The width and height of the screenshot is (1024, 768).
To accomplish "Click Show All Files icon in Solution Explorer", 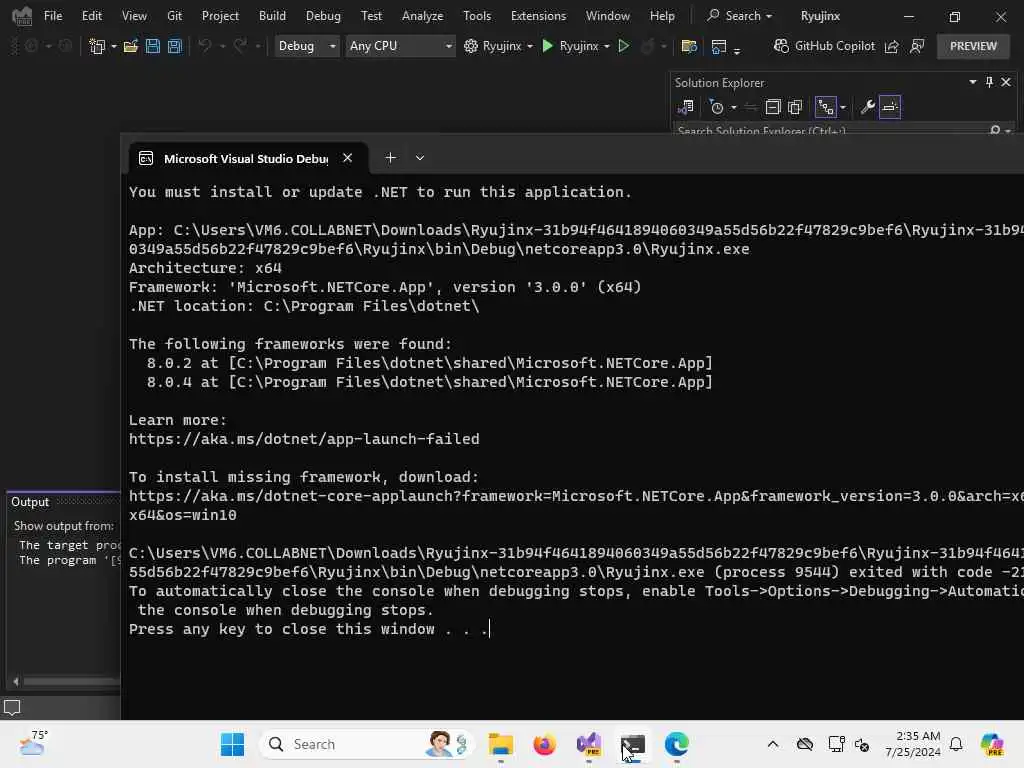I will [795, 107].
